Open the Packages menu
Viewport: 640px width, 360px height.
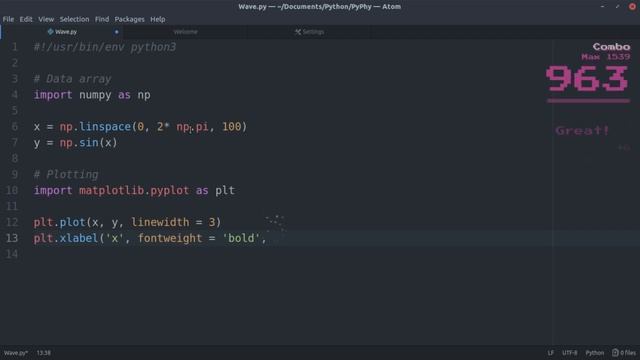coord(129,19)
